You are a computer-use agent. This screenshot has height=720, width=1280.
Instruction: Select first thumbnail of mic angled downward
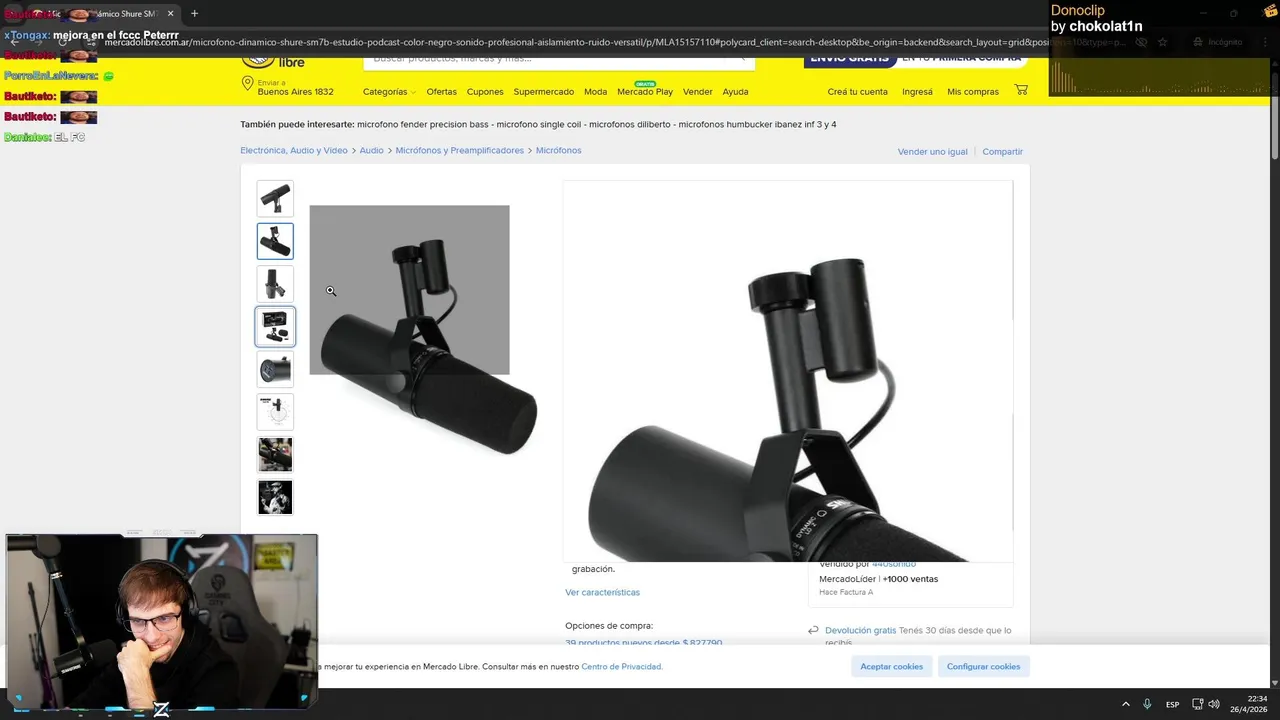tap(275, 198)
